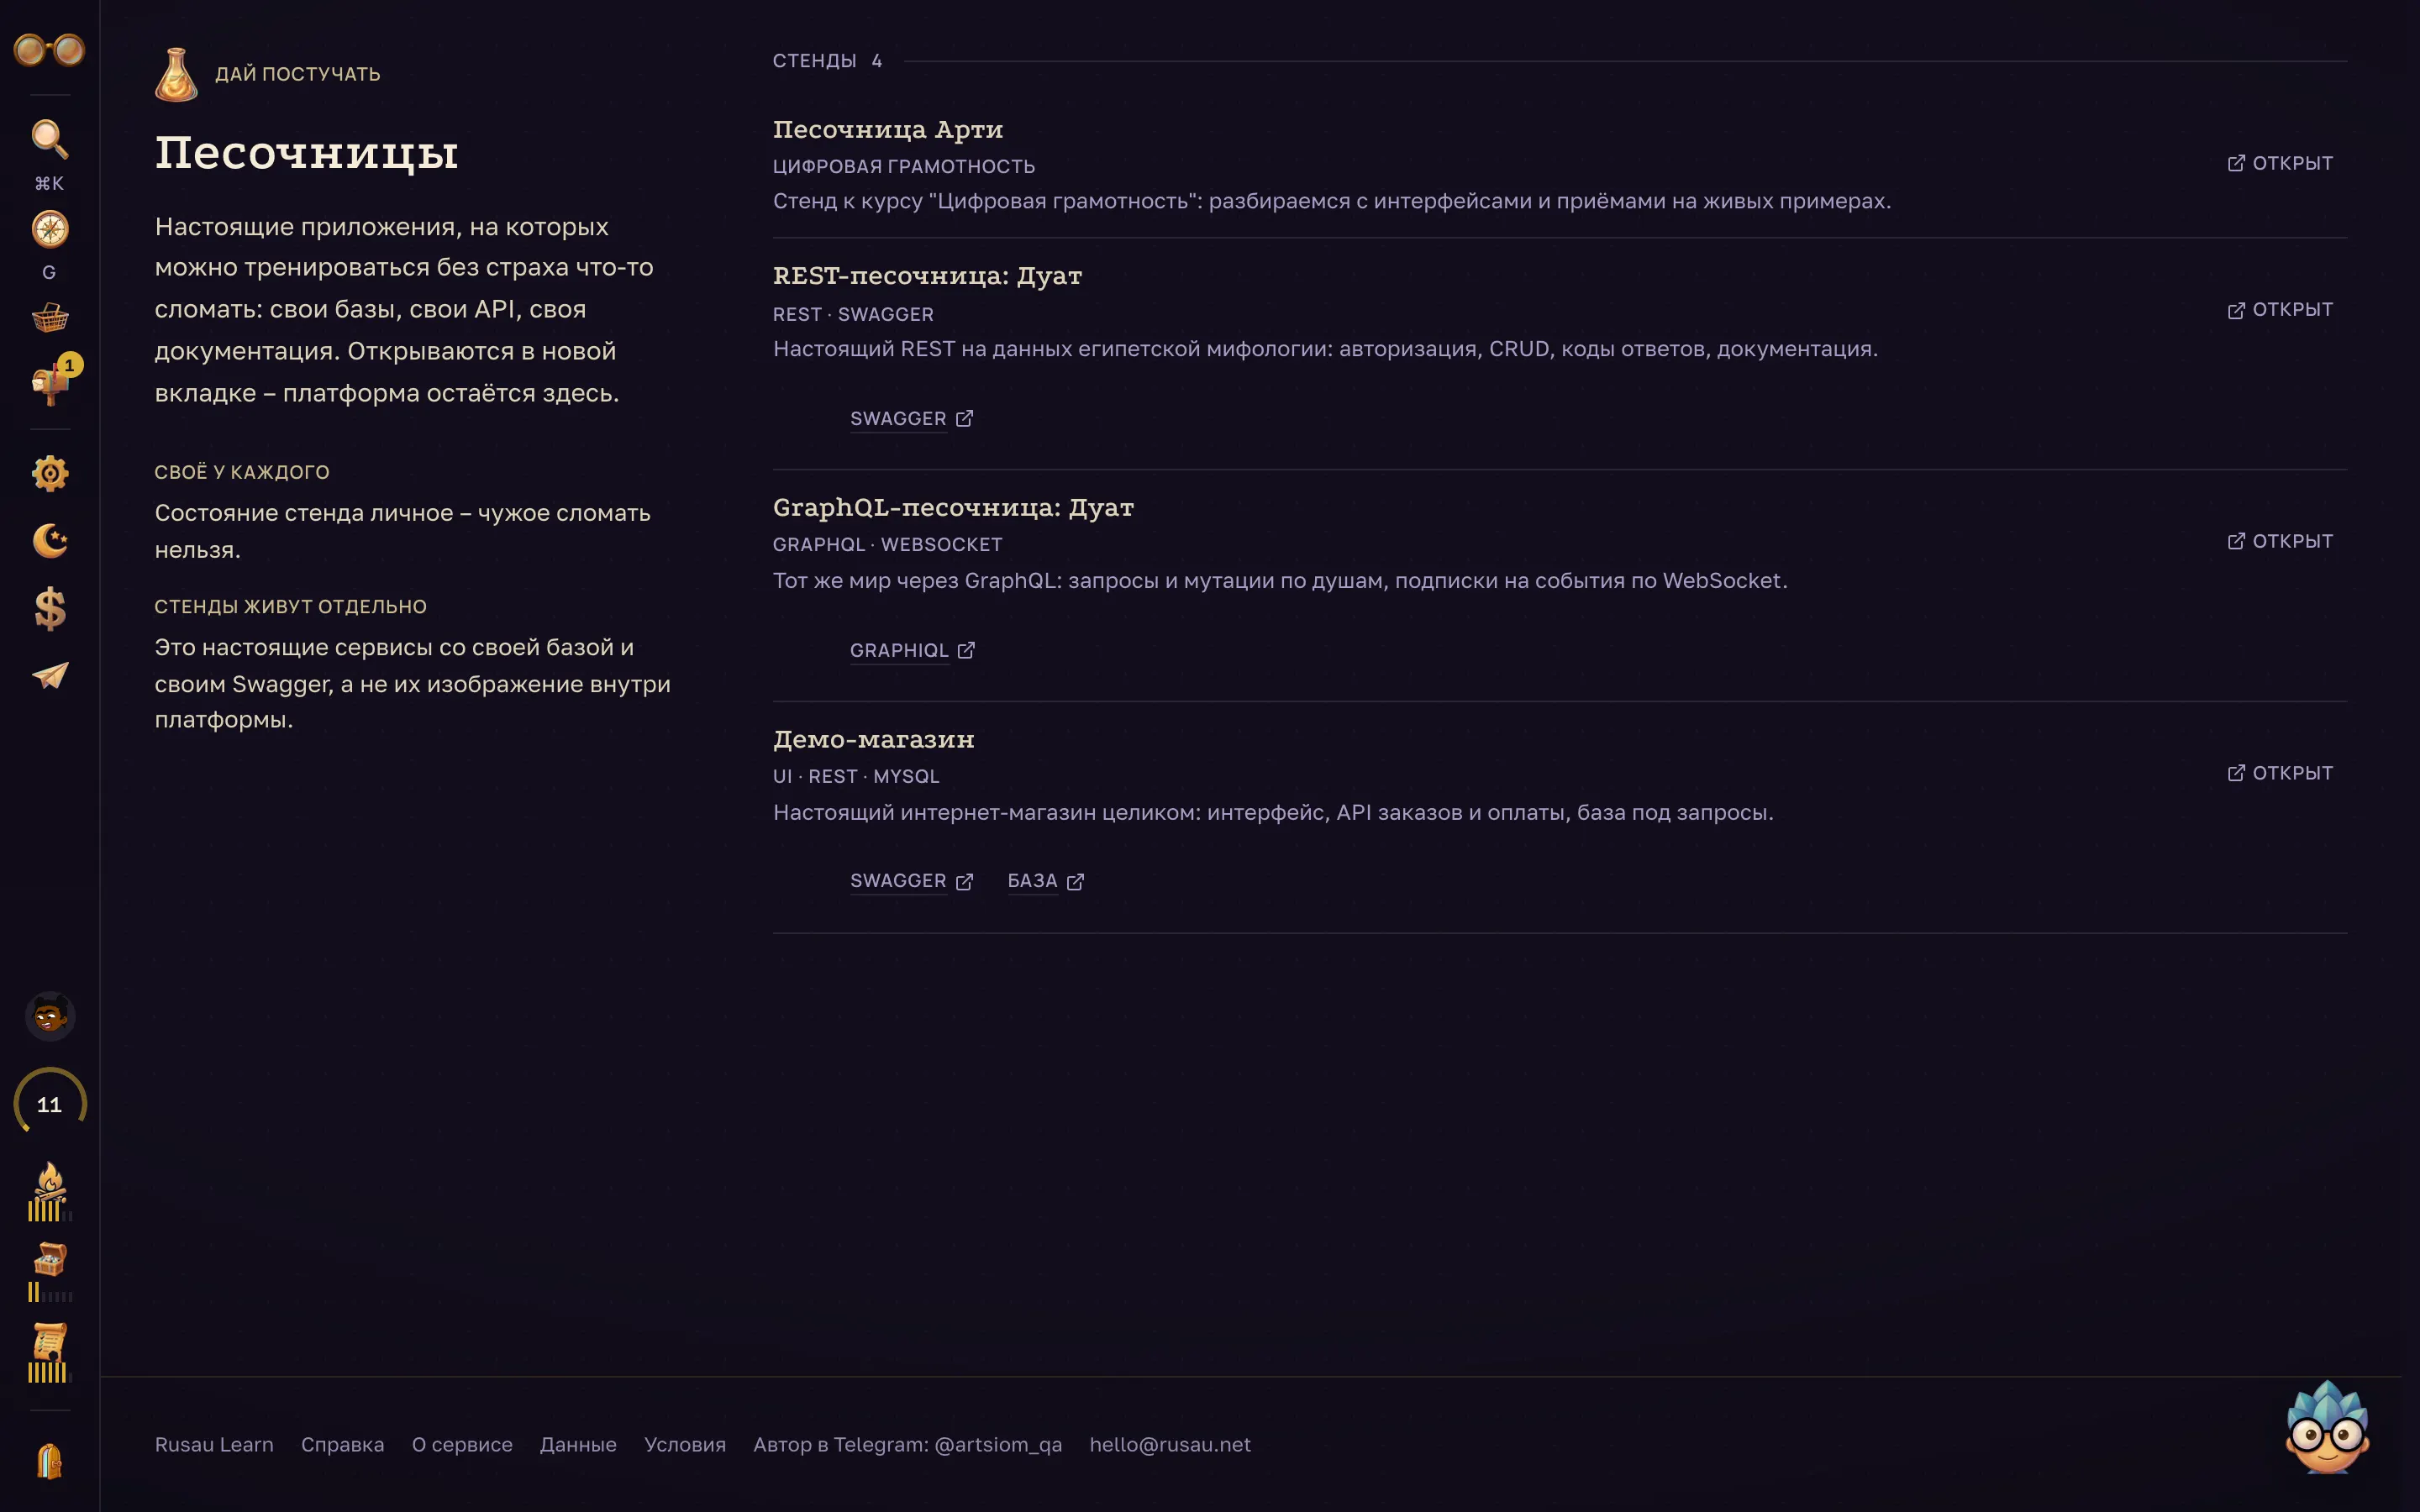Image resolution: width=2420 pixels, height=1512 pixels.
Task: Open the dollar sign pricing icon
Action: click(x=49, y=608)
